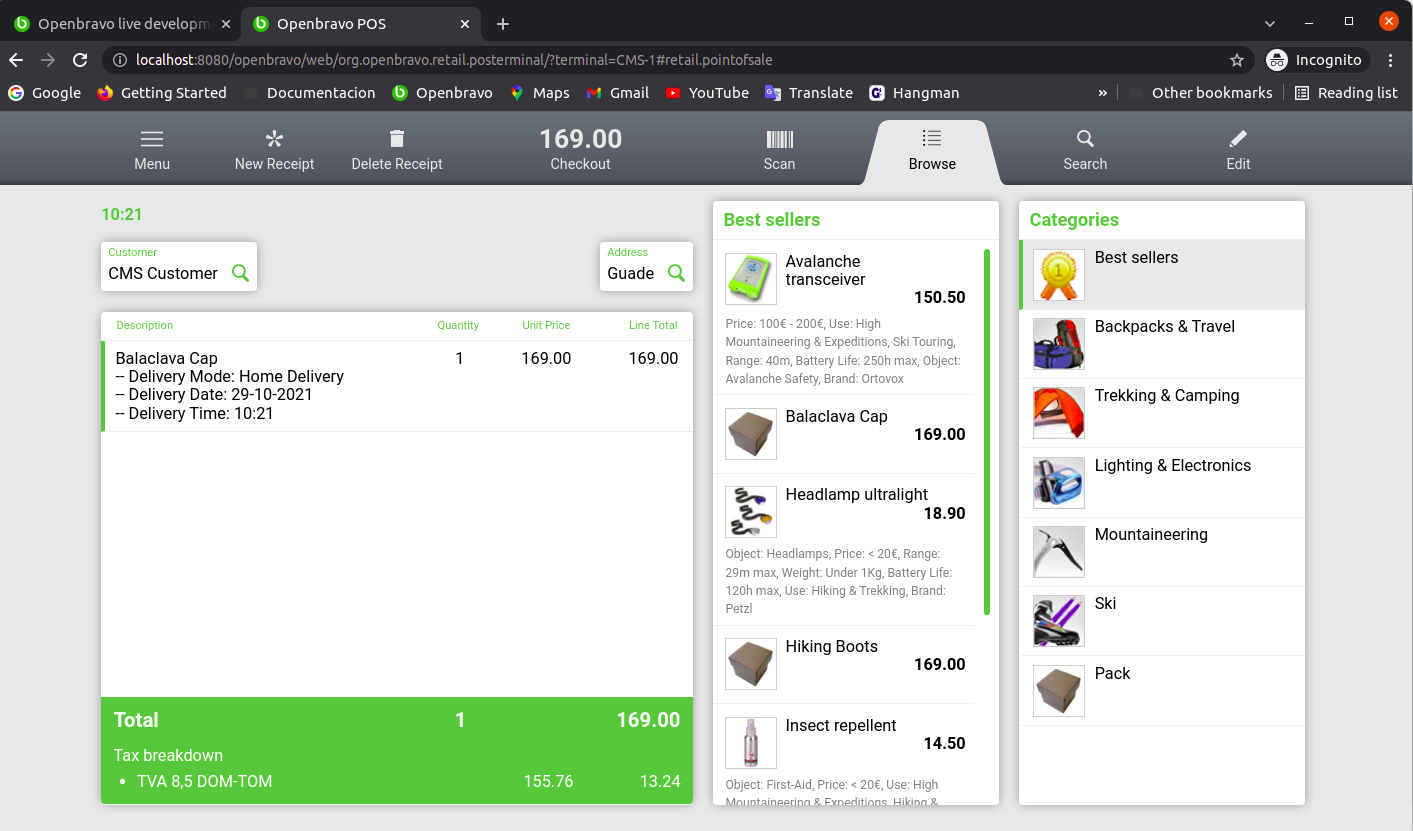The width and height of the screenshot is (1413, 831).
Task: Open the YouTube bookmark
Action: pyautogui.click(x=707, y=93)
